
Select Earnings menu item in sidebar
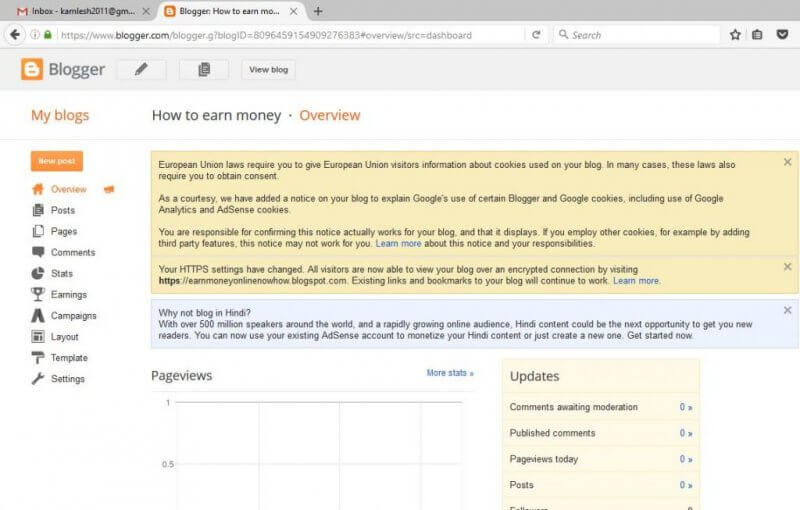[x=69, y=294]
